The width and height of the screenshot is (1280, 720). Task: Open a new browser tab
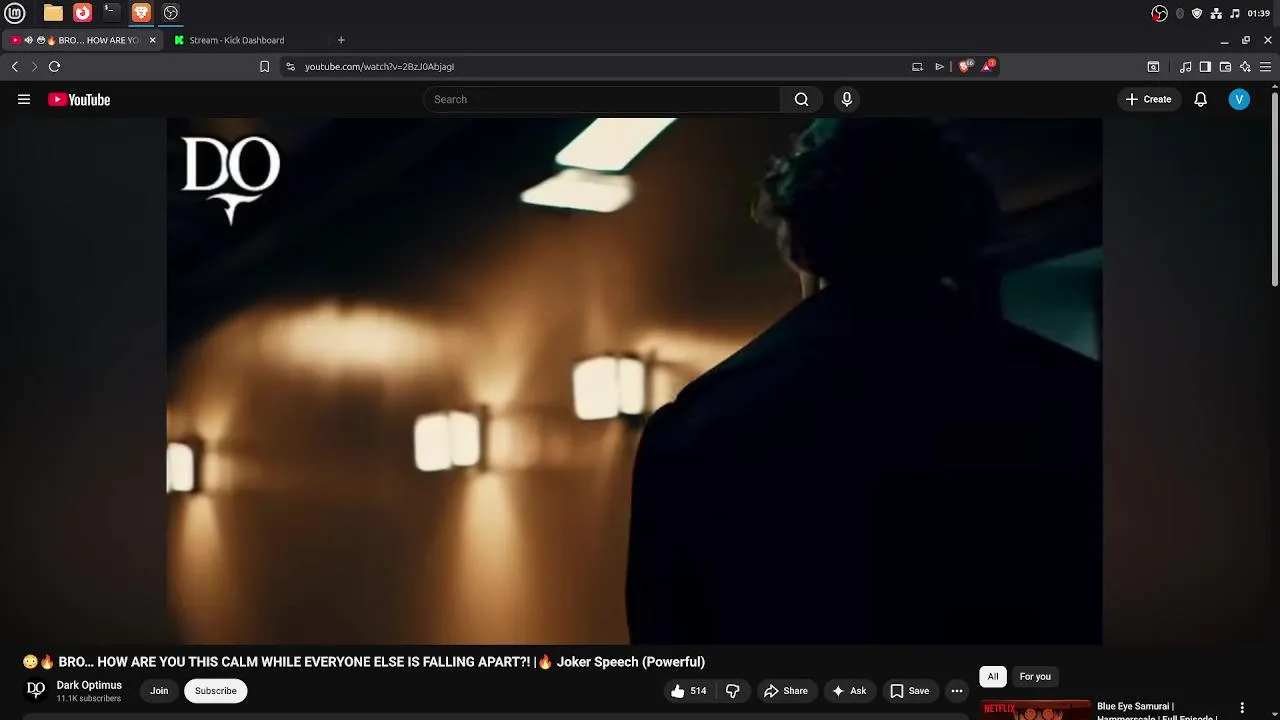[341, 40]
